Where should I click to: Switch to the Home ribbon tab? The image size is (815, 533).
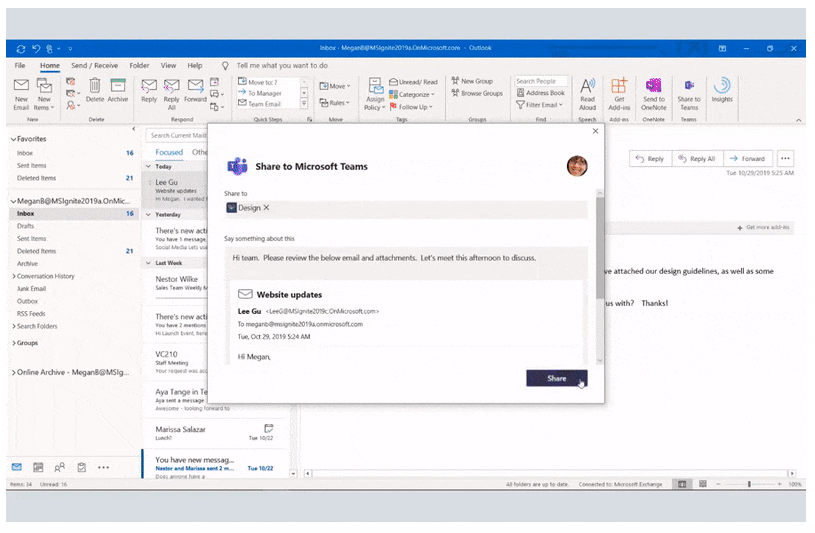(50, 66)
